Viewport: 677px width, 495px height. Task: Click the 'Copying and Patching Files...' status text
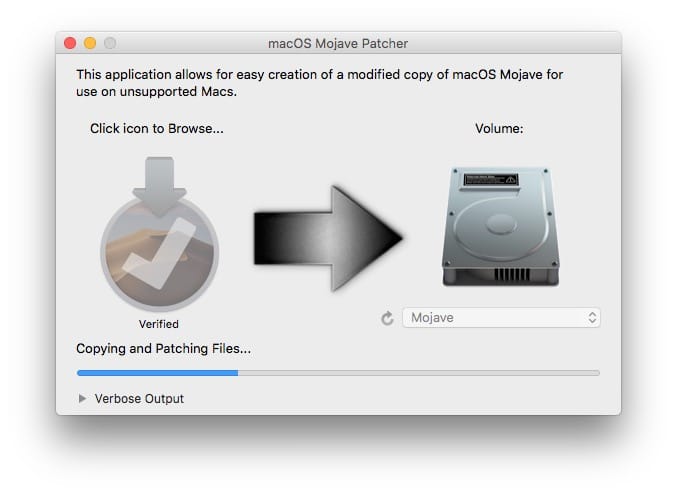(163, 349)
